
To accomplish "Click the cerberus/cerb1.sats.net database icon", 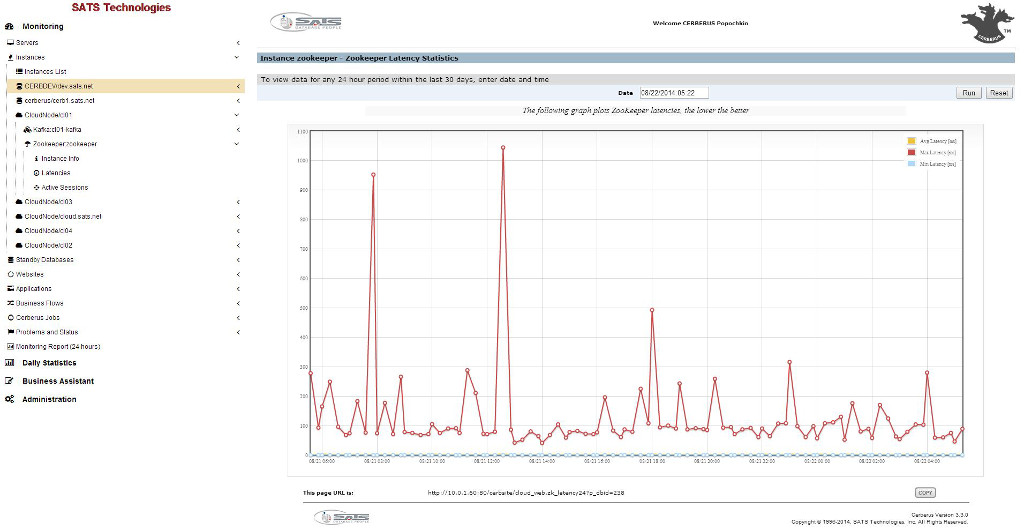I will click(x=19, y=101).
